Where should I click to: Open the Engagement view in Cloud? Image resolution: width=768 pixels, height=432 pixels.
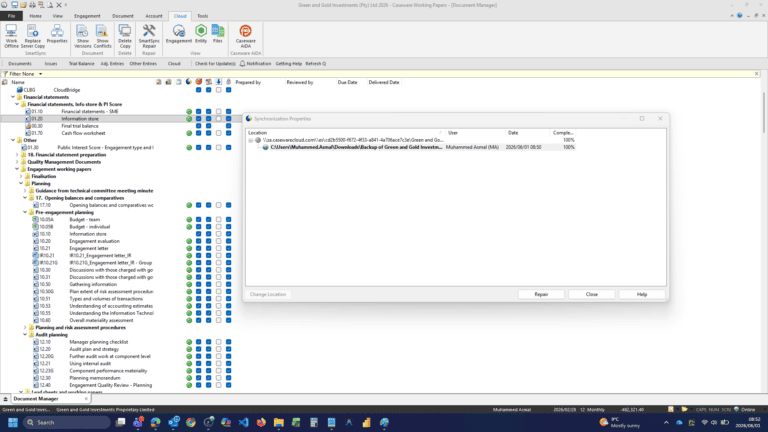[179, 34]
